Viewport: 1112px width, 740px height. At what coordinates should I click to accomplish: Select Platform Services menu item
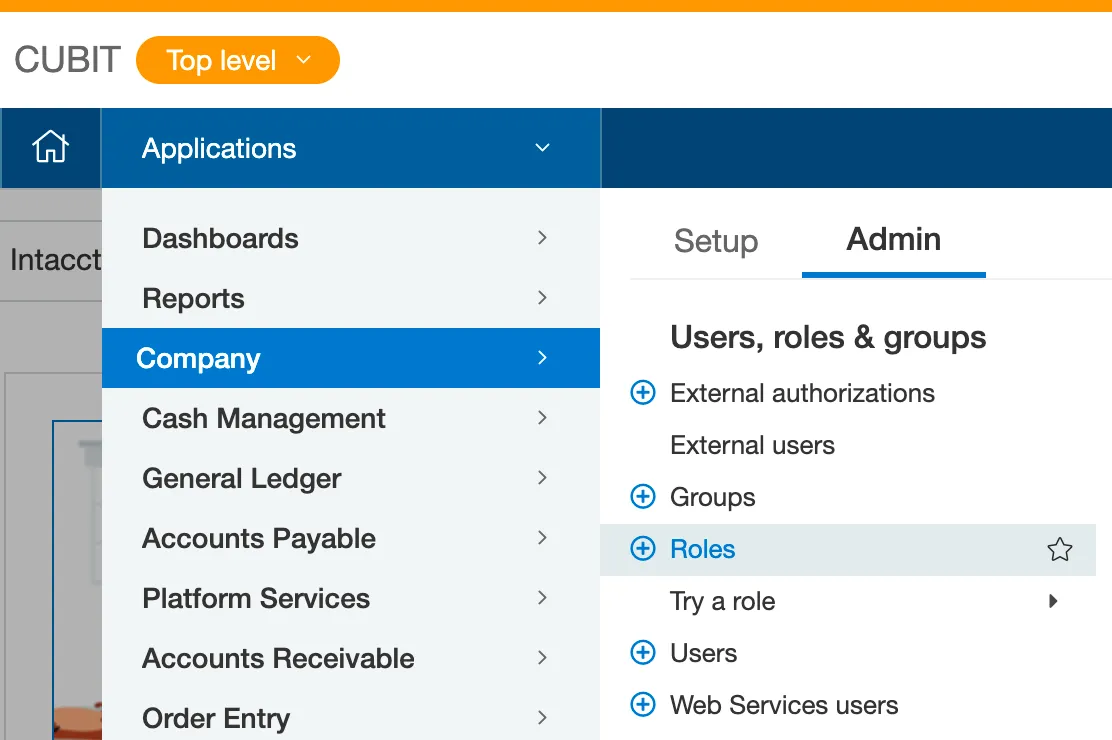[351, 598]
